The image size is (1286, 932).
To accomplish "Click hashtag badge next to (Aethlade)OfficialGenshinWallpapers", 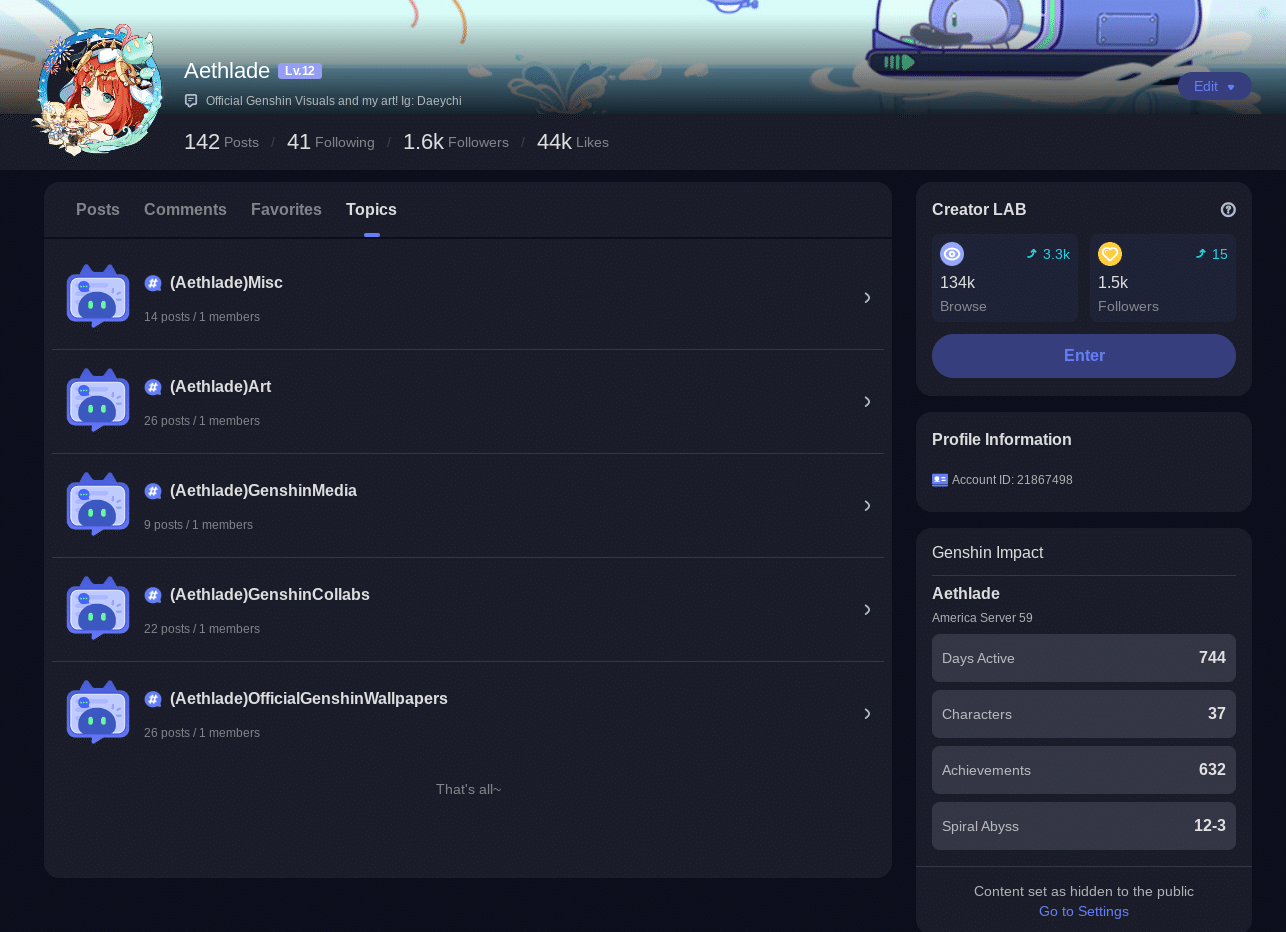I will tap(153, 699).
